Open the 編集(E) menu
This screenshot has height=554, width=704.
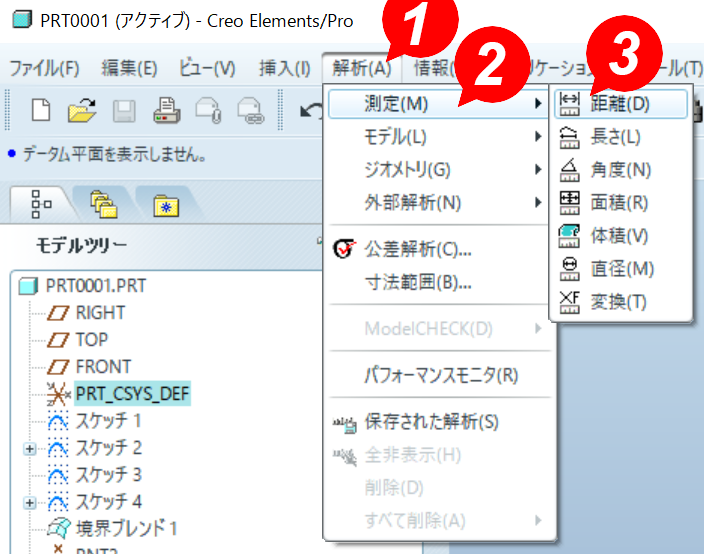129,68
